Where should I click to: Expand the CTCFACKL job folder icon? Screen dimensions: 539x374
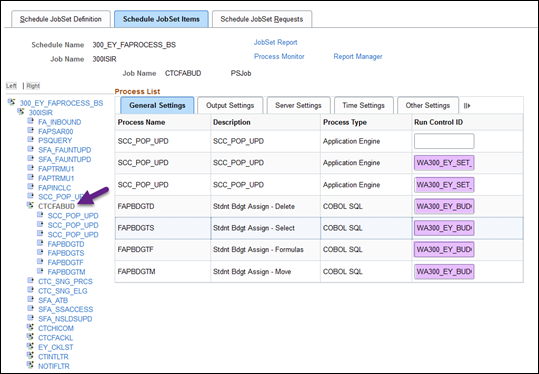point(31,337)
